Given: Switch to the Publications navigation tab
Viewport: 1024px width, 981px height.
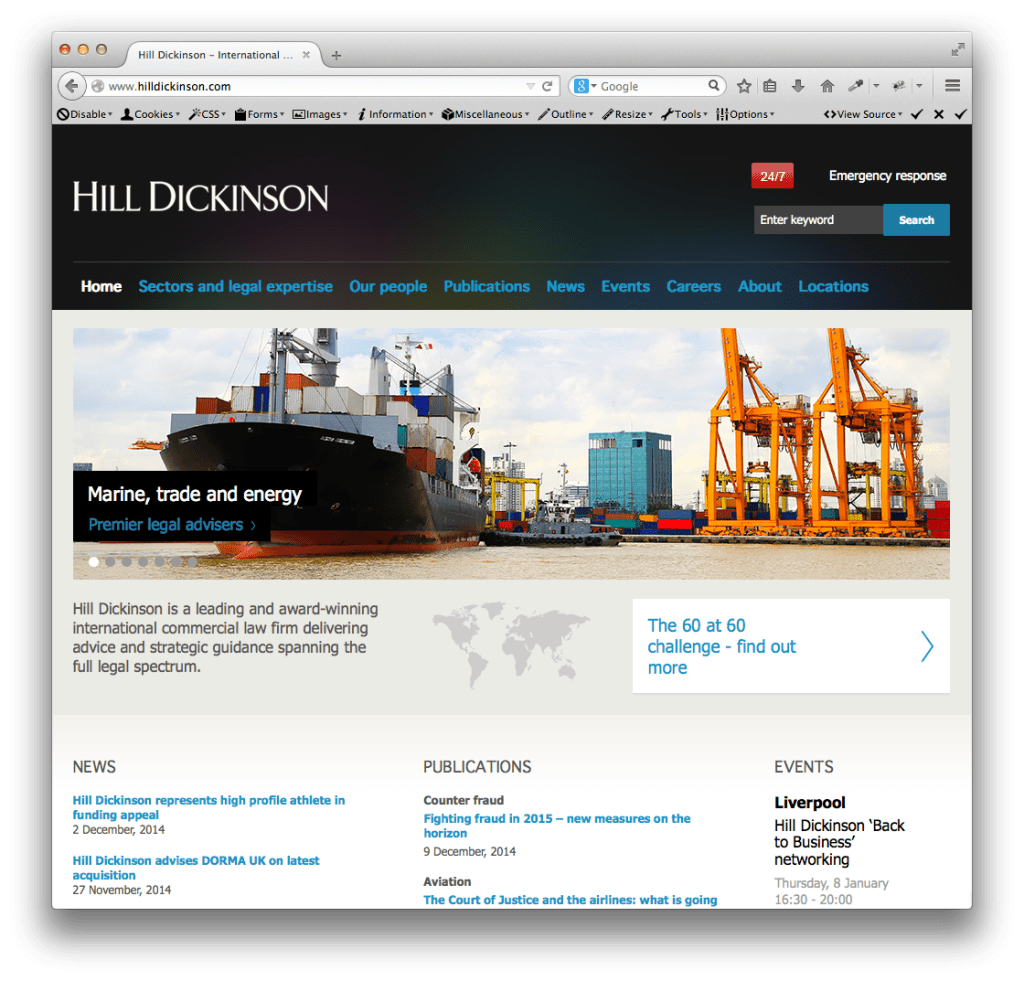Looking at the screenshot, I should tap(487, 287).
